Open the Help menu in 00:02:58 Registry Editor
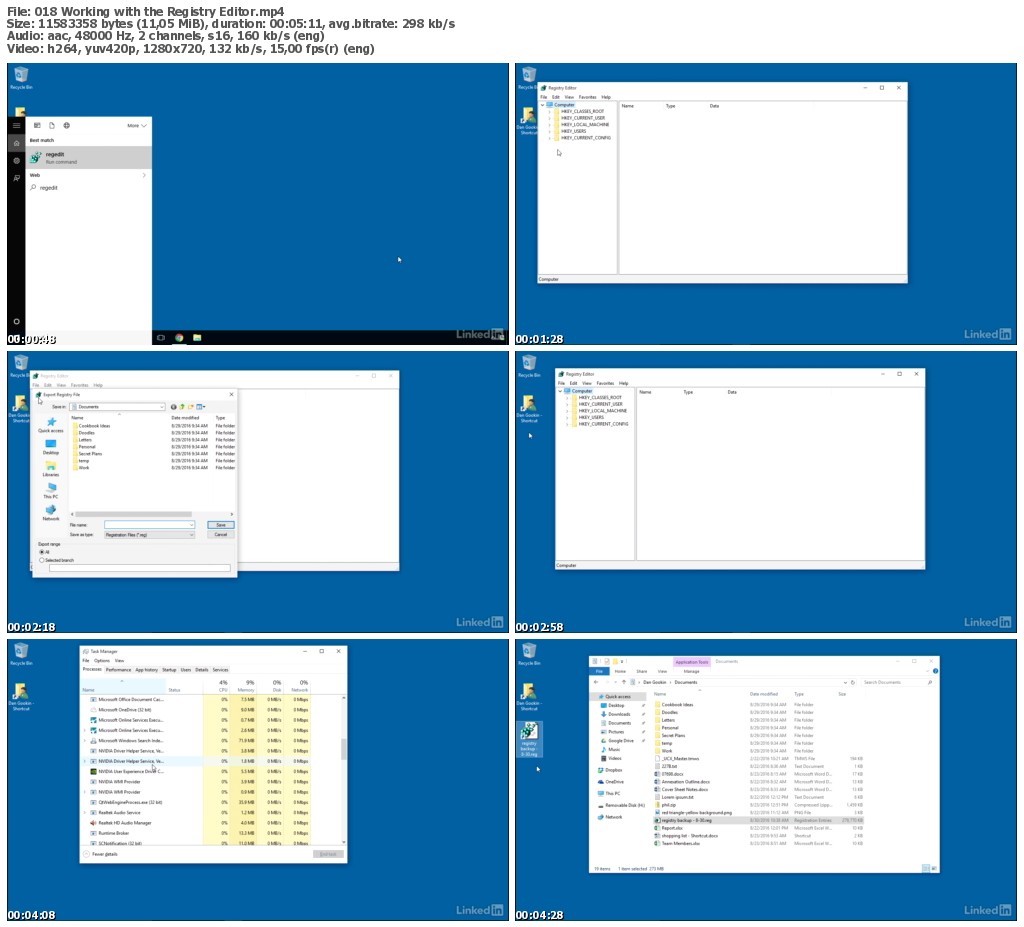Viewport: 1024px width, 927px height. coord(624,383)
